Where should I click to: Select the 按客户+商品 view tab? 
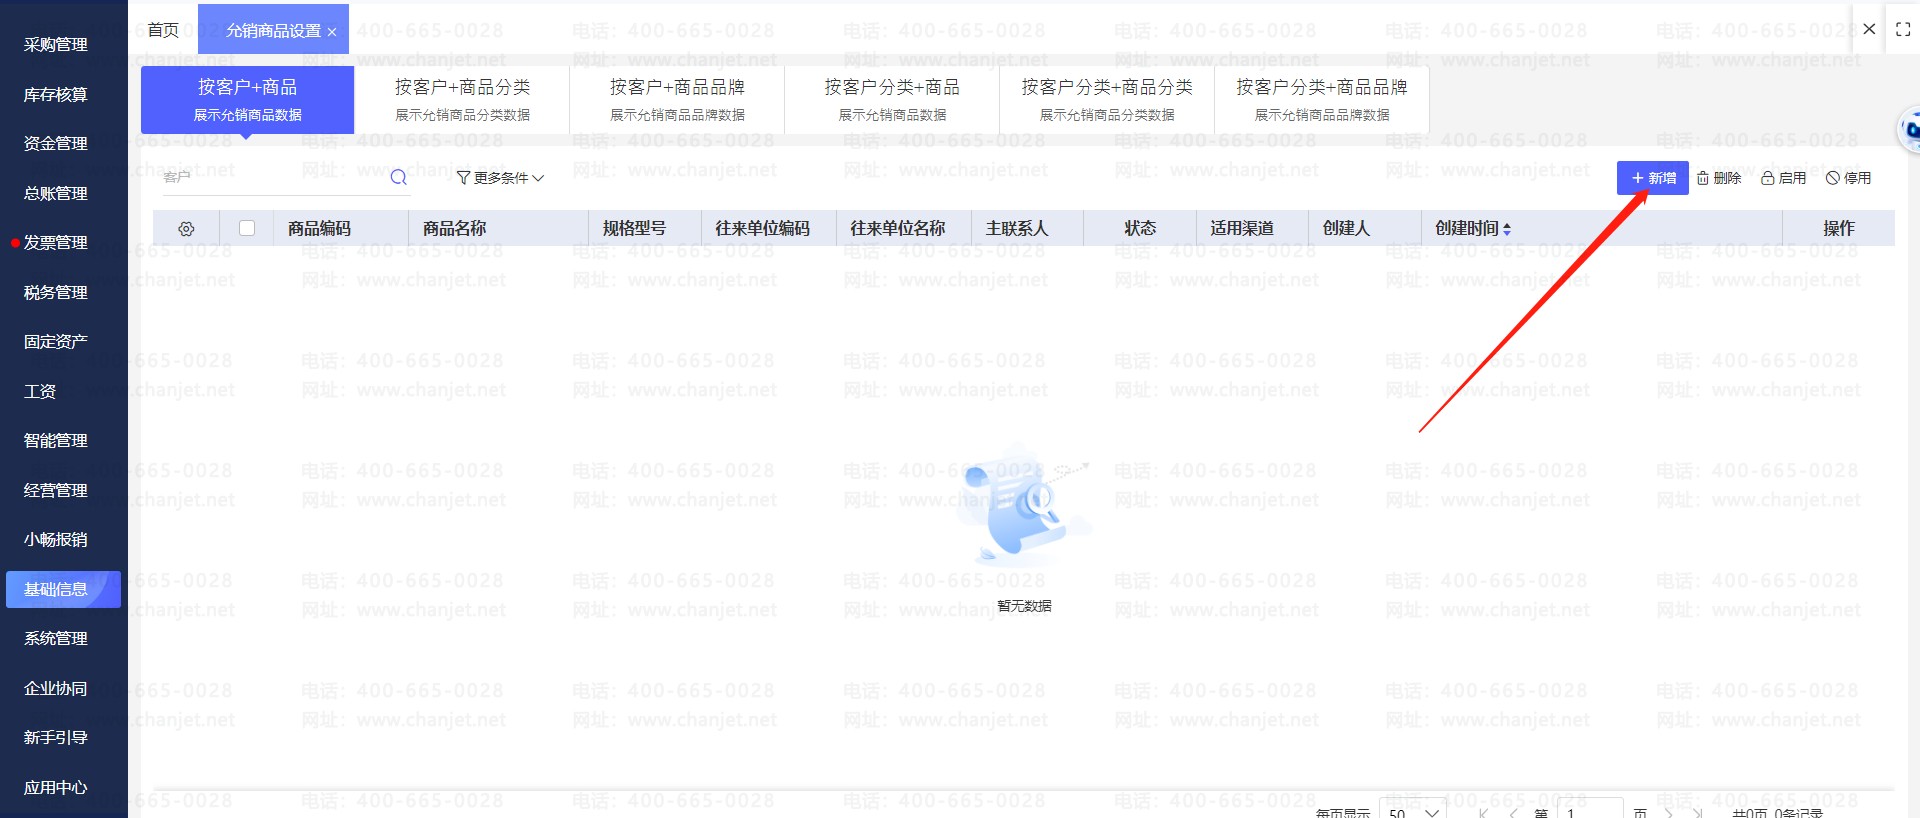click(248, 100)
